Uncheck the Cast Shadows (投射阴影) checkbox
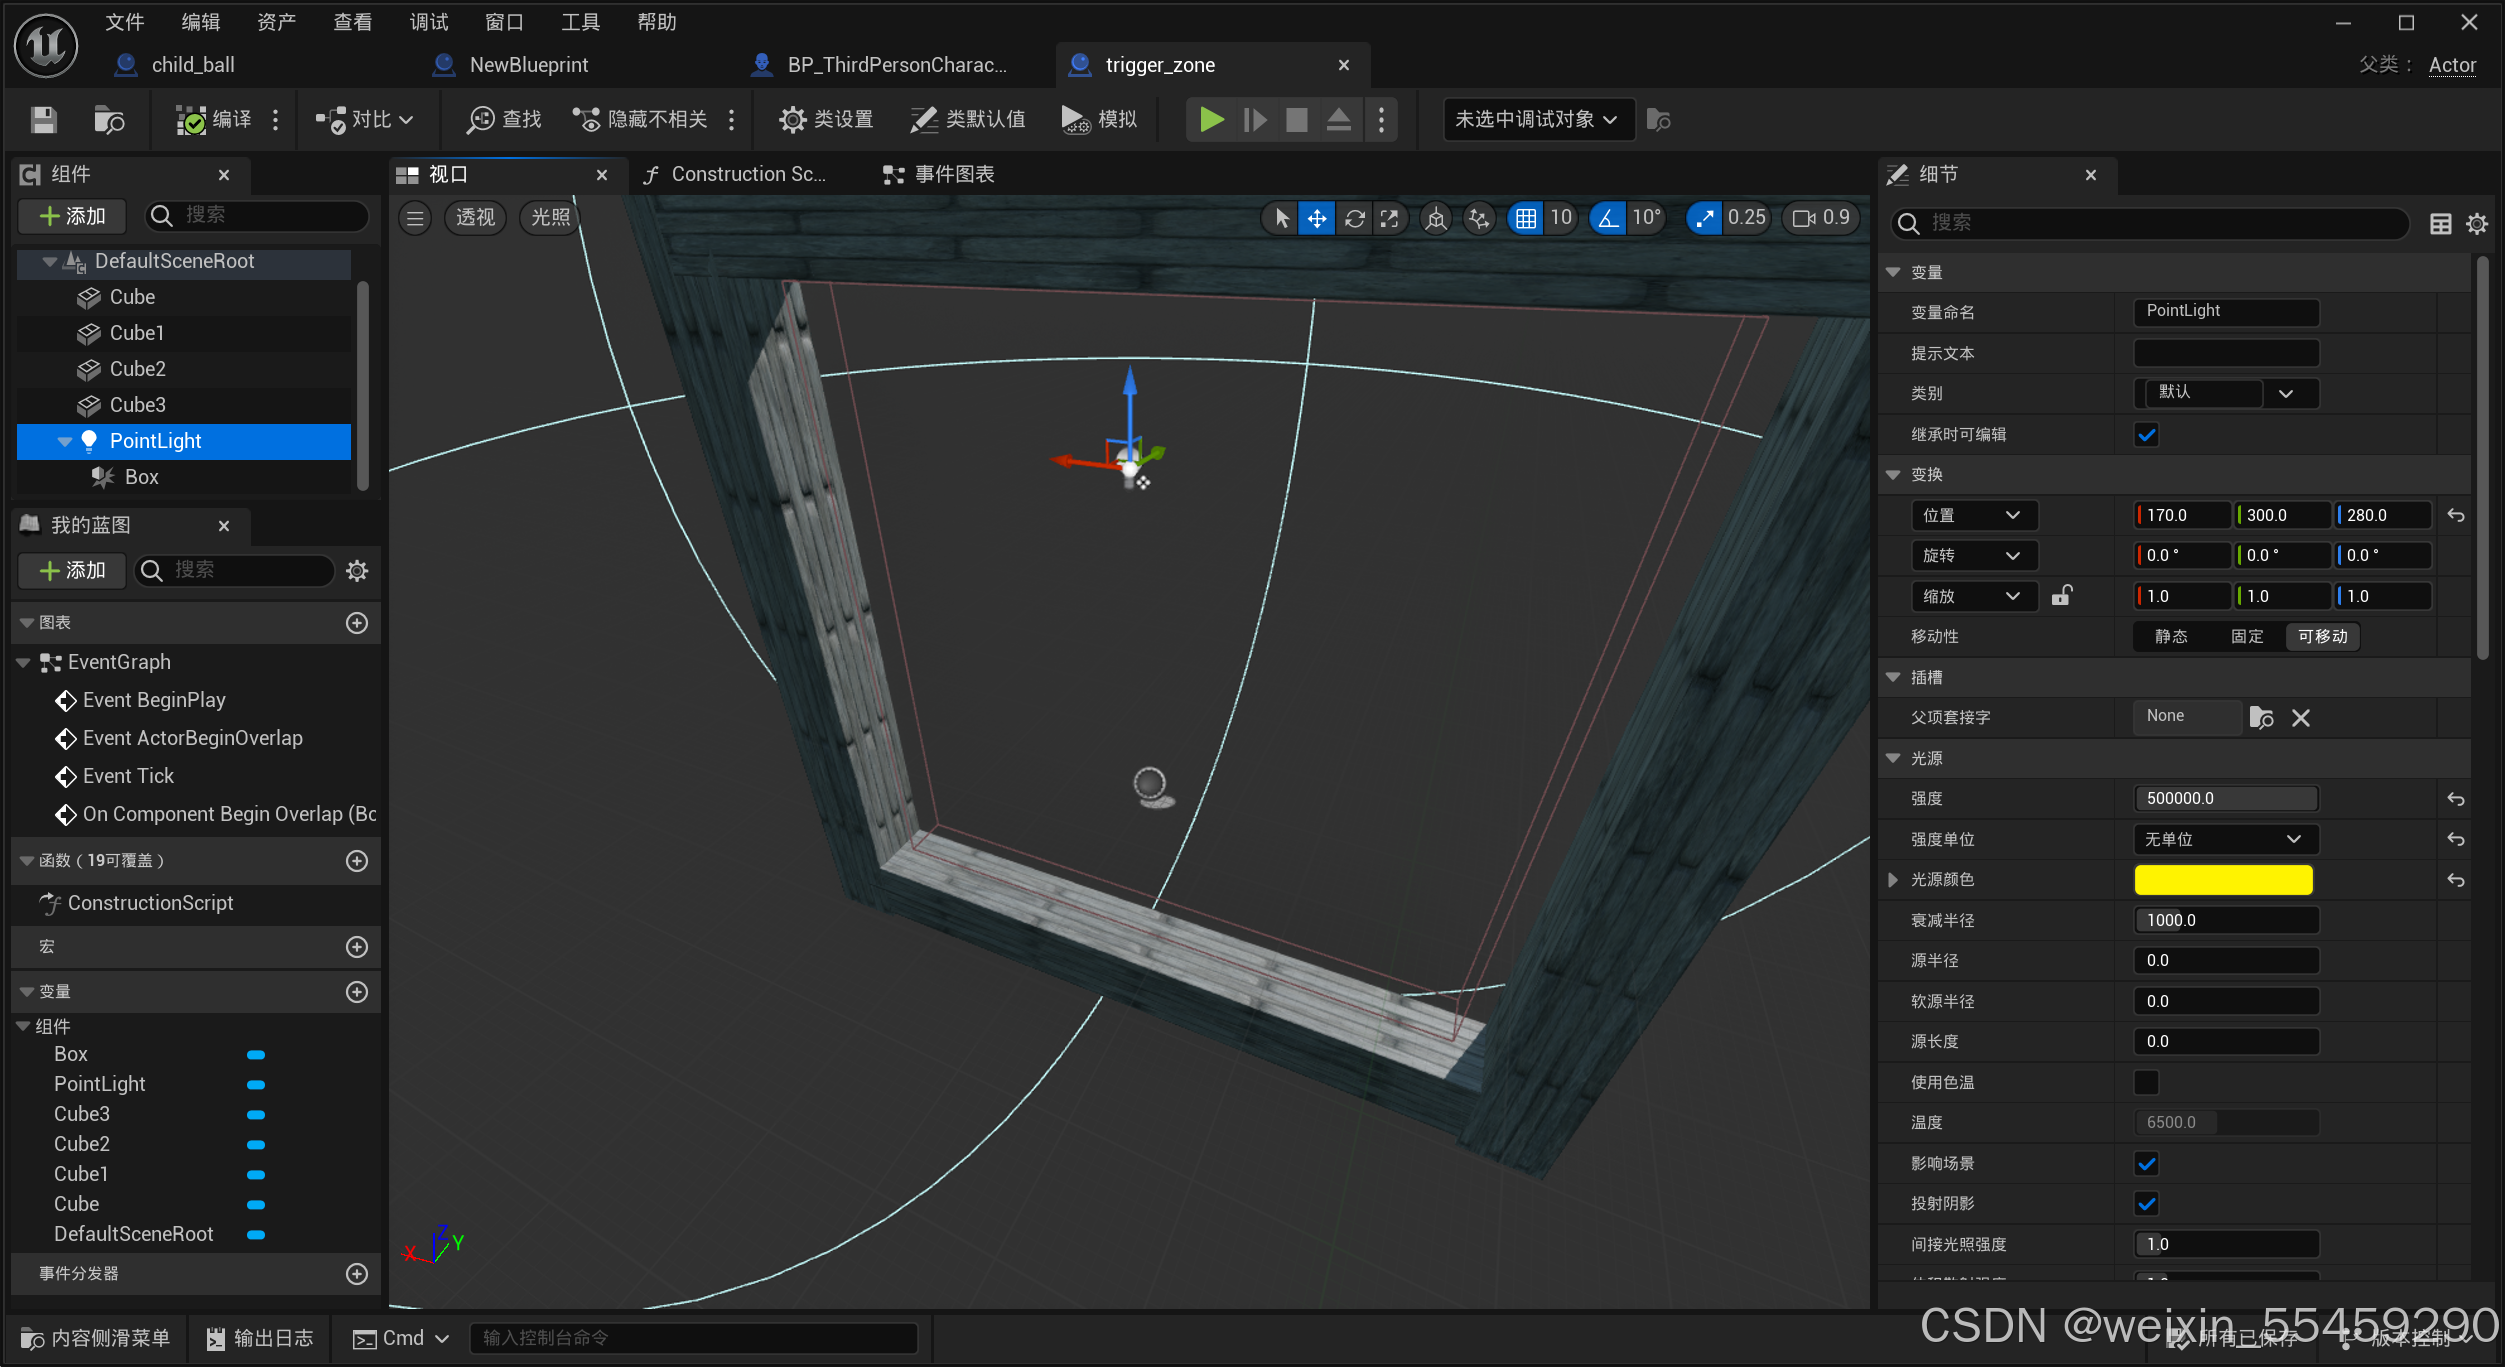Image resolution: width=2505 pixels, height=1367 pixels. (2146, 1203)
